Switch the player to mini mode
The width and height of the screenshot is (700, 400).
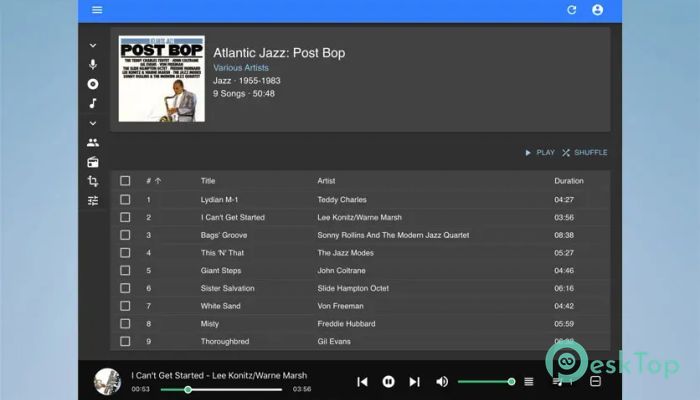pos(595,381)
